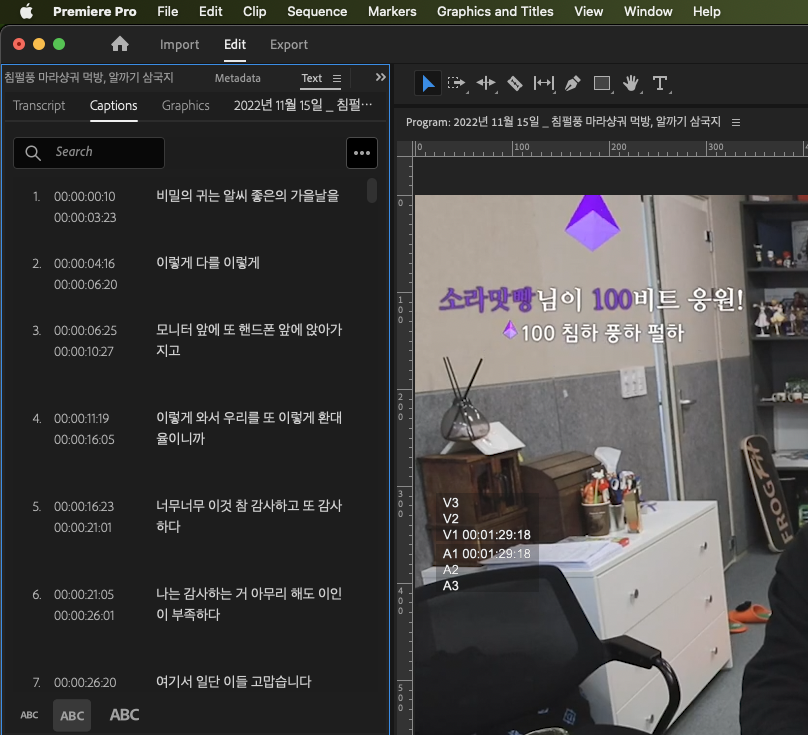
Task: Click caption 5 start time 00:00:16:23
Action: (84, 507)
